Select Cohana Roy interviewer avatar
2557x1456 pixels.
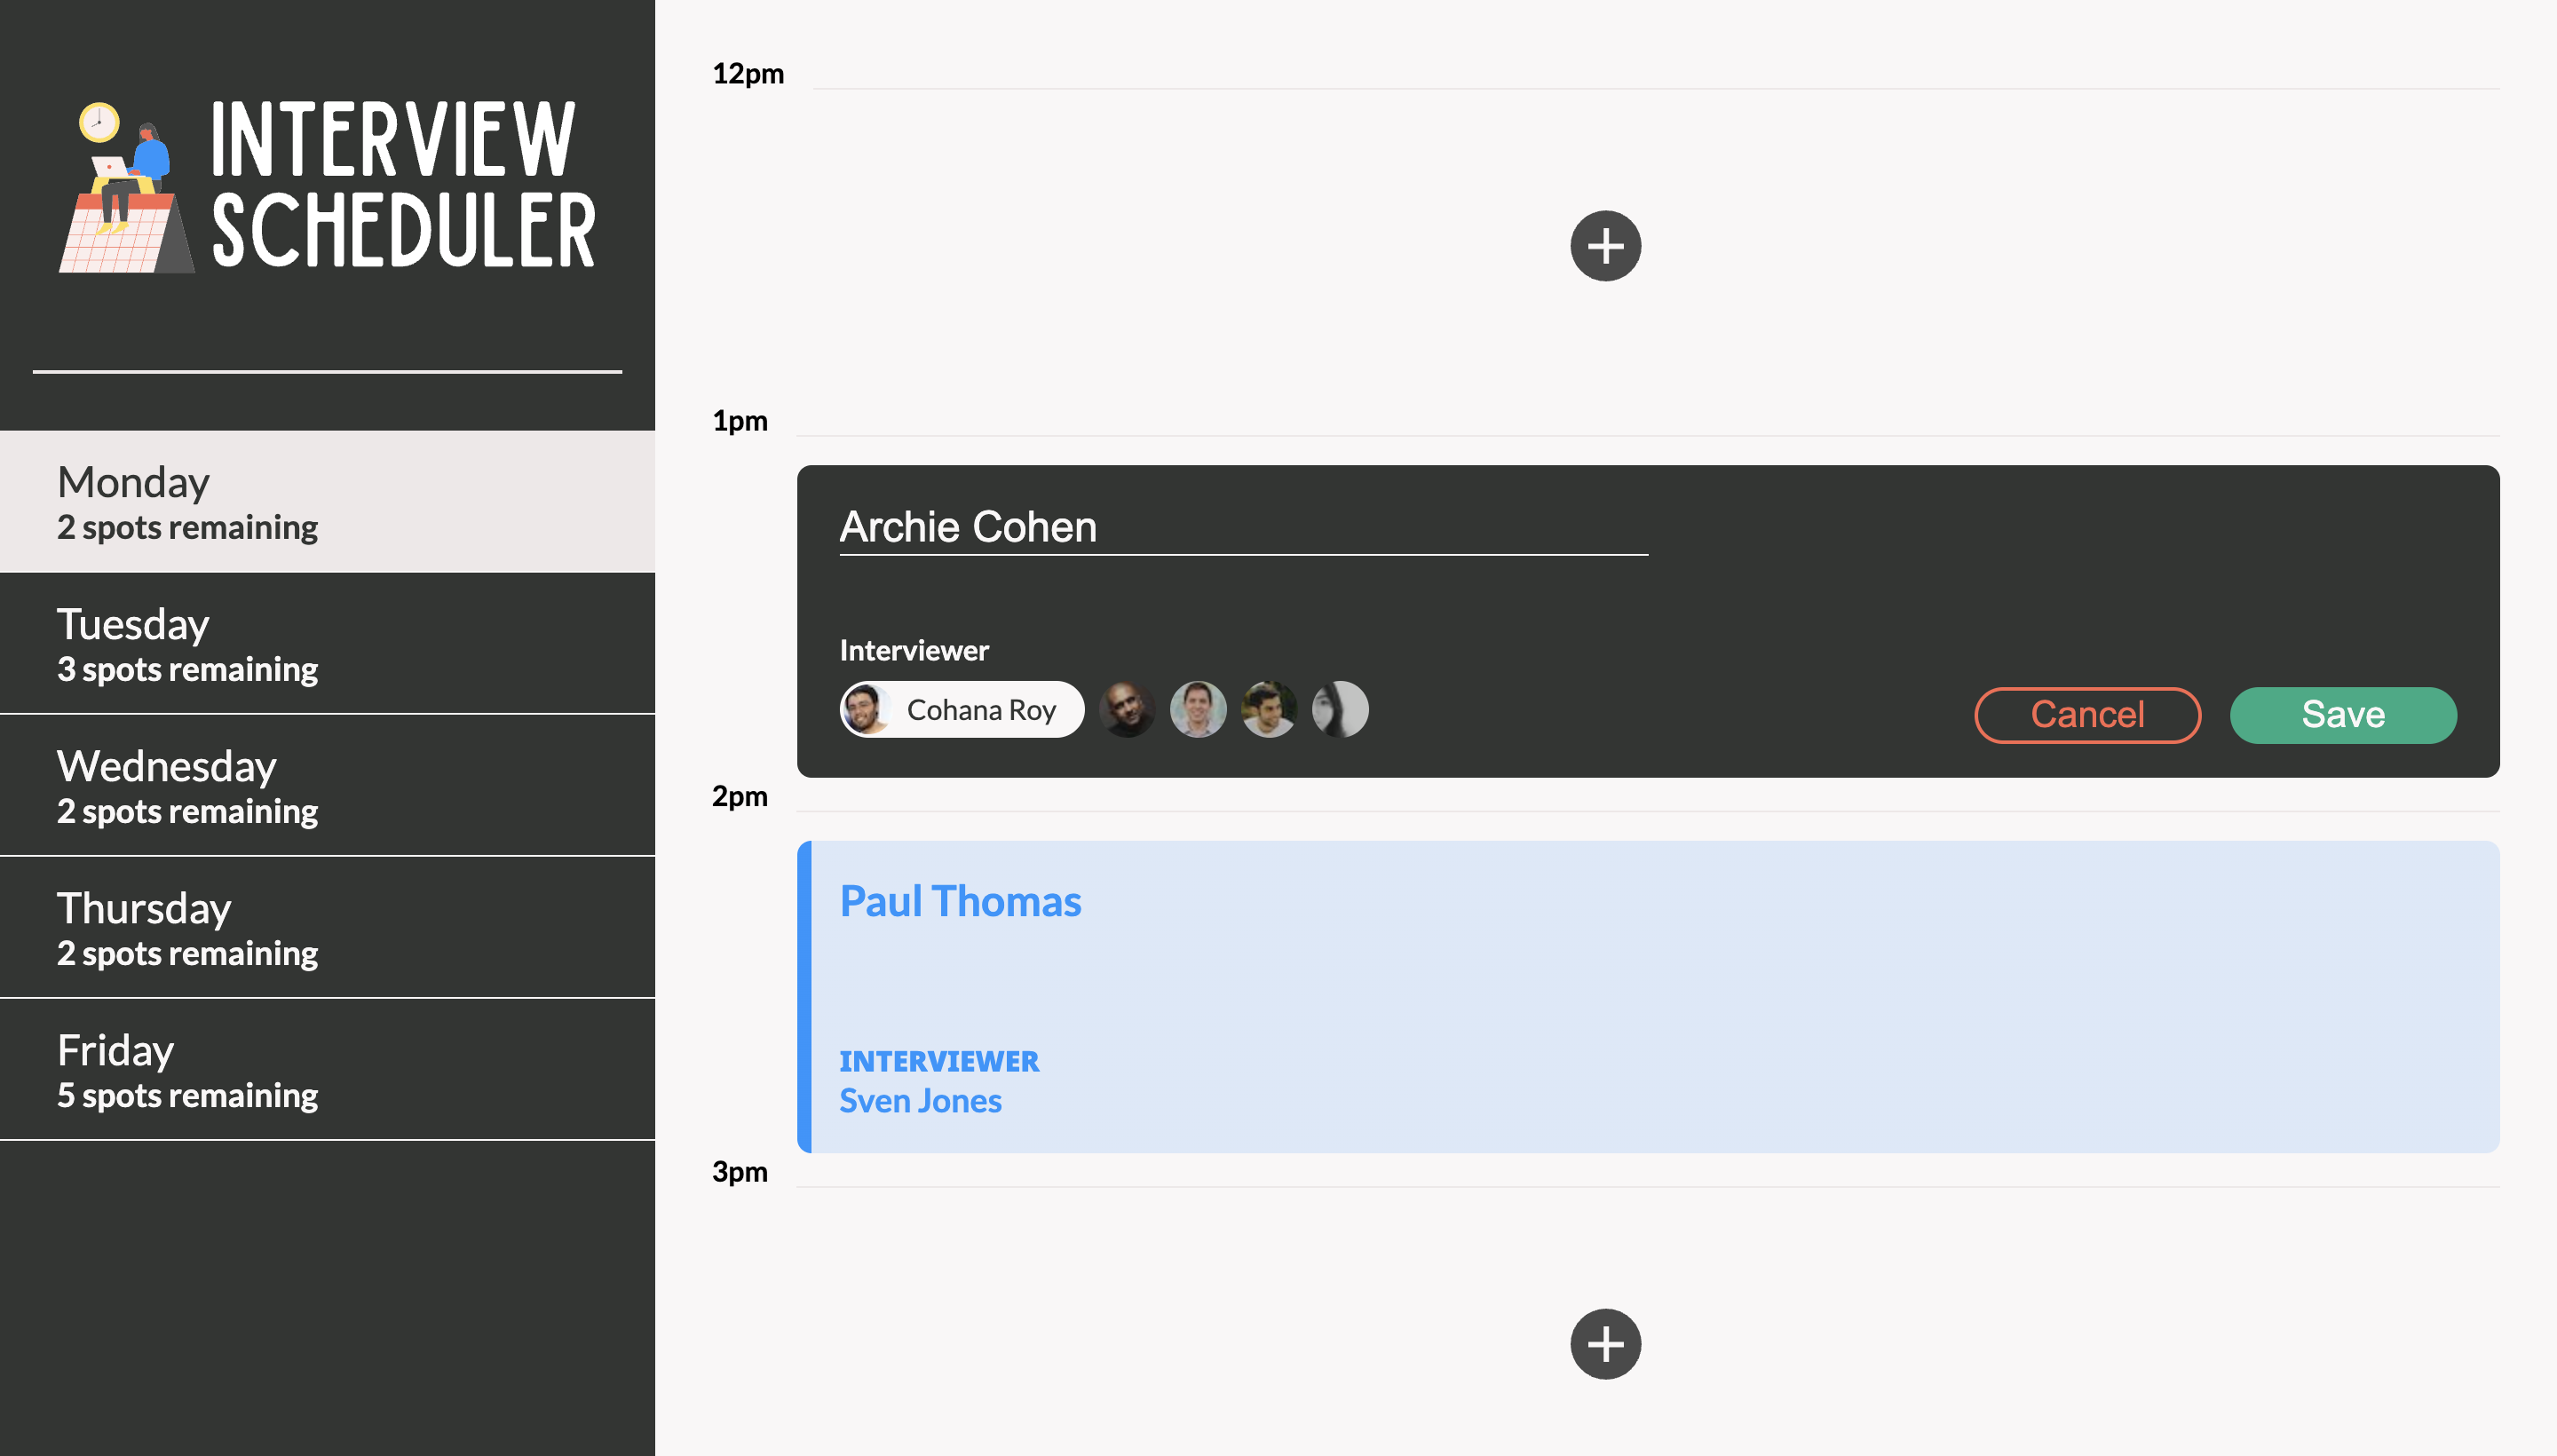click(x=867, y=708)
